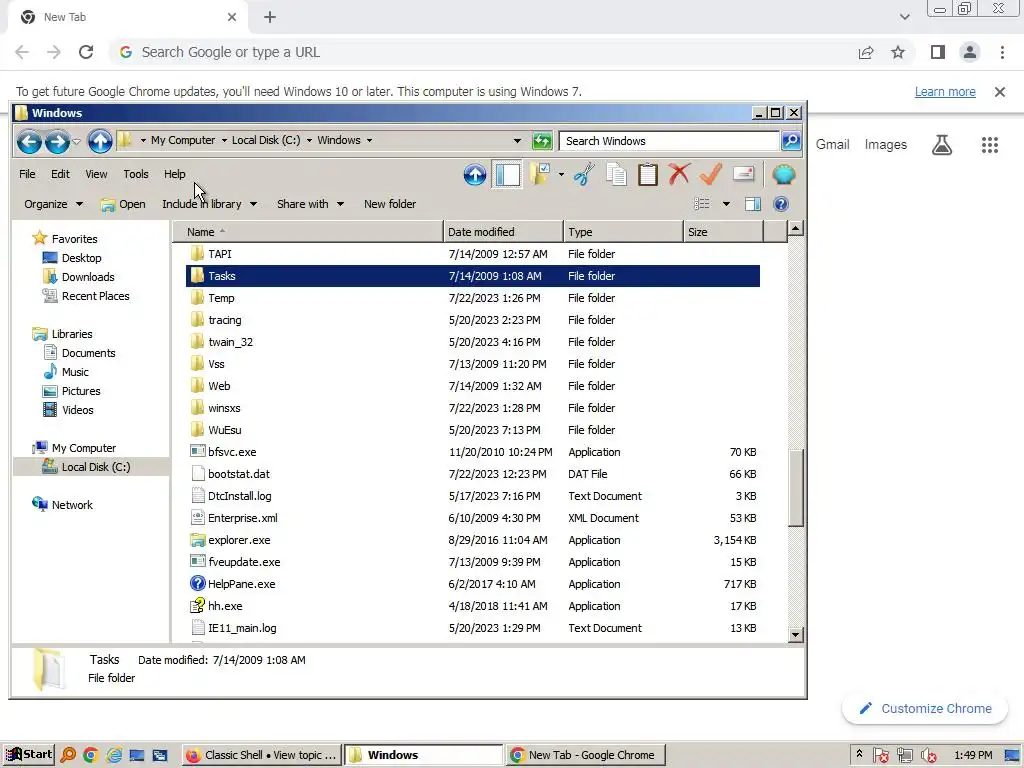Sort by Name column header
The height and width of the screenshot is (768, 1024).
tap(308, 232)
